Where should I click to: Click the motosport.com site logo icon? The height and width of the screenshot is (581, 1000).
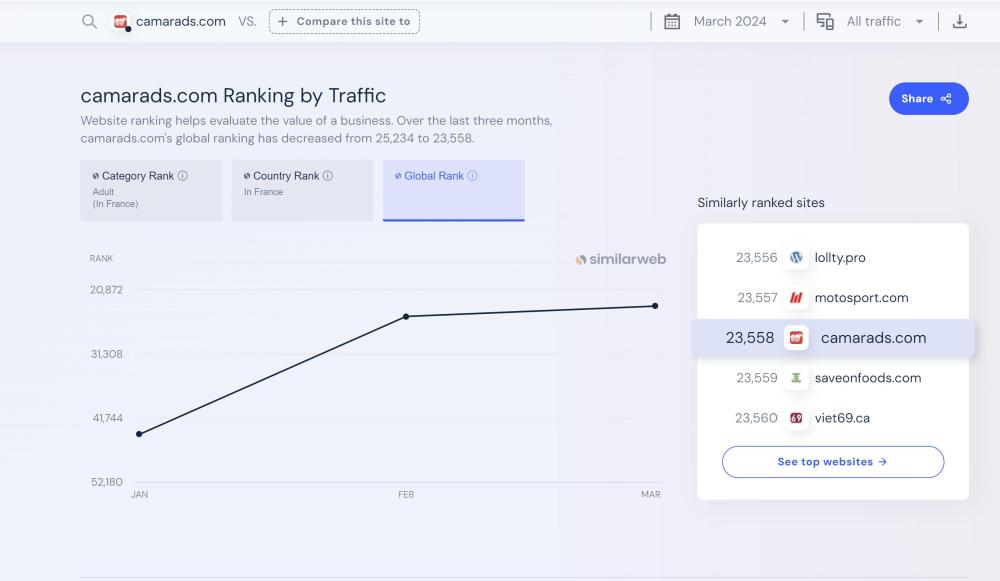pos(796,298)
